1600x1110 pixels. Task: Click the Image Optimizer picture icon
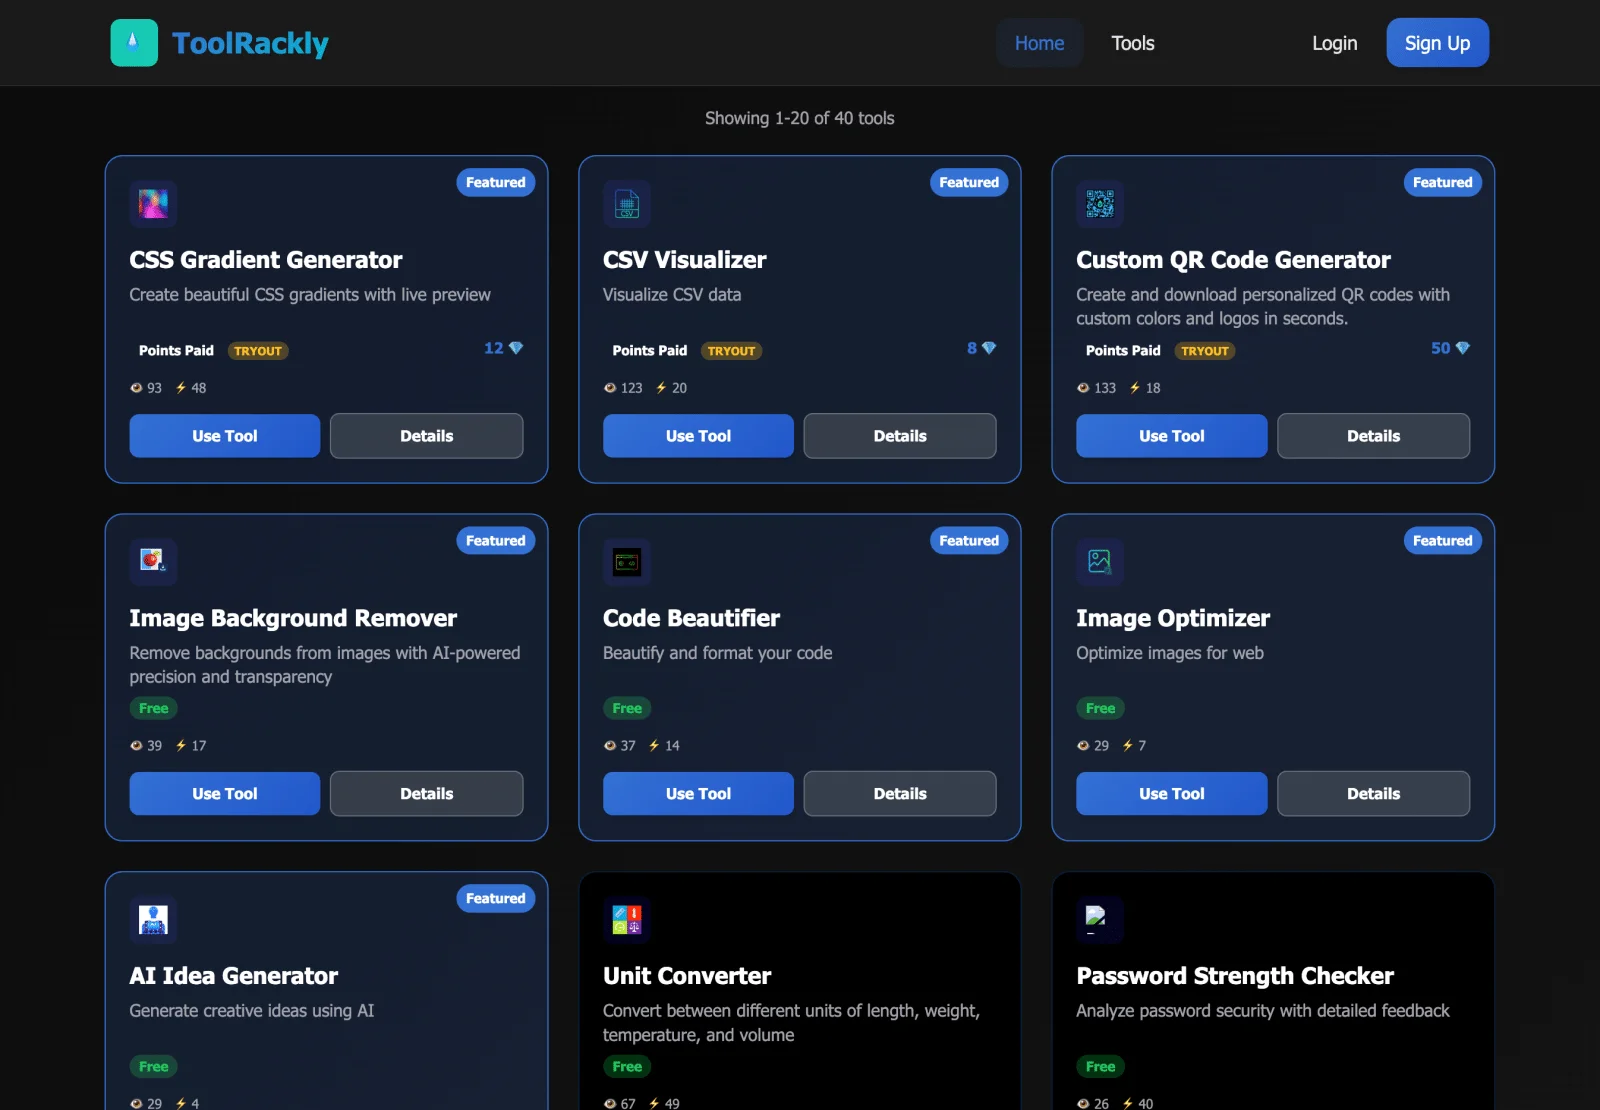coord(1100,562)
